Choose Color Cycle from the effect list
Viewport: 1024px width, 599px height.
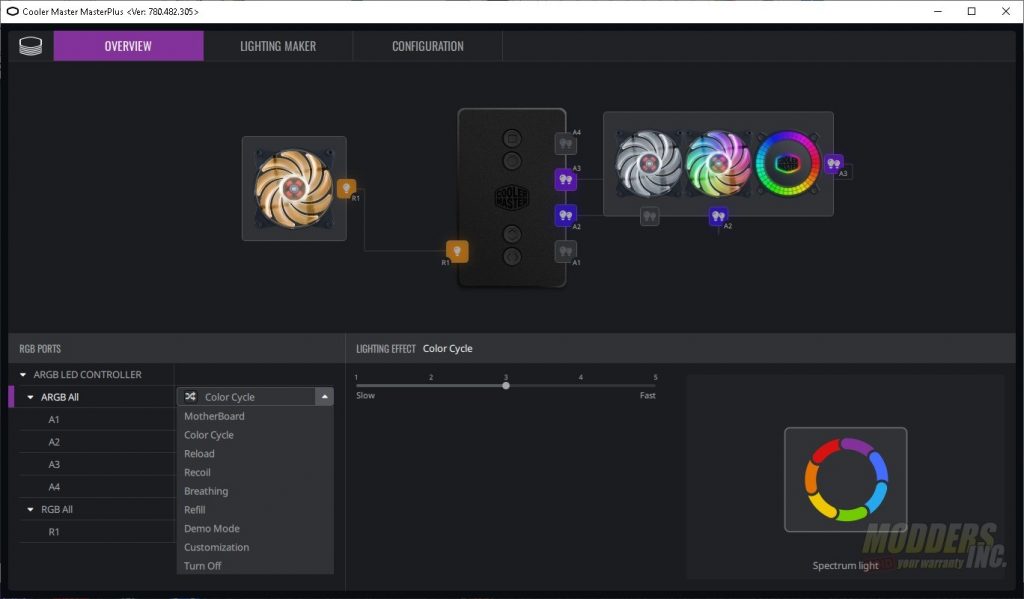coord(255,435)
